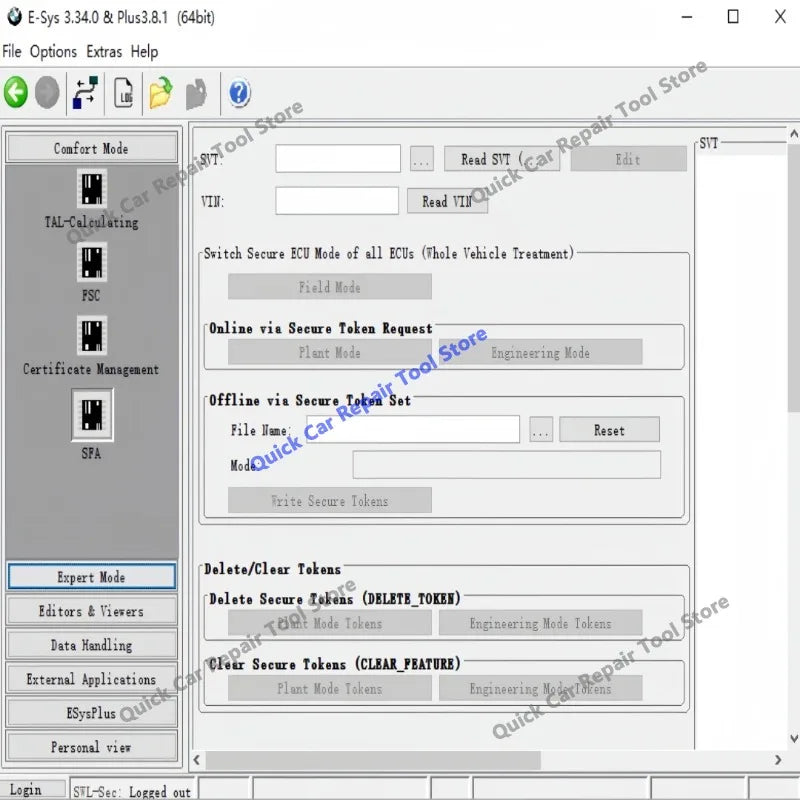Click the 'Offline via Secure Token Set' heading
Viewport: 800px width, 800px height.
click(310, 401)
